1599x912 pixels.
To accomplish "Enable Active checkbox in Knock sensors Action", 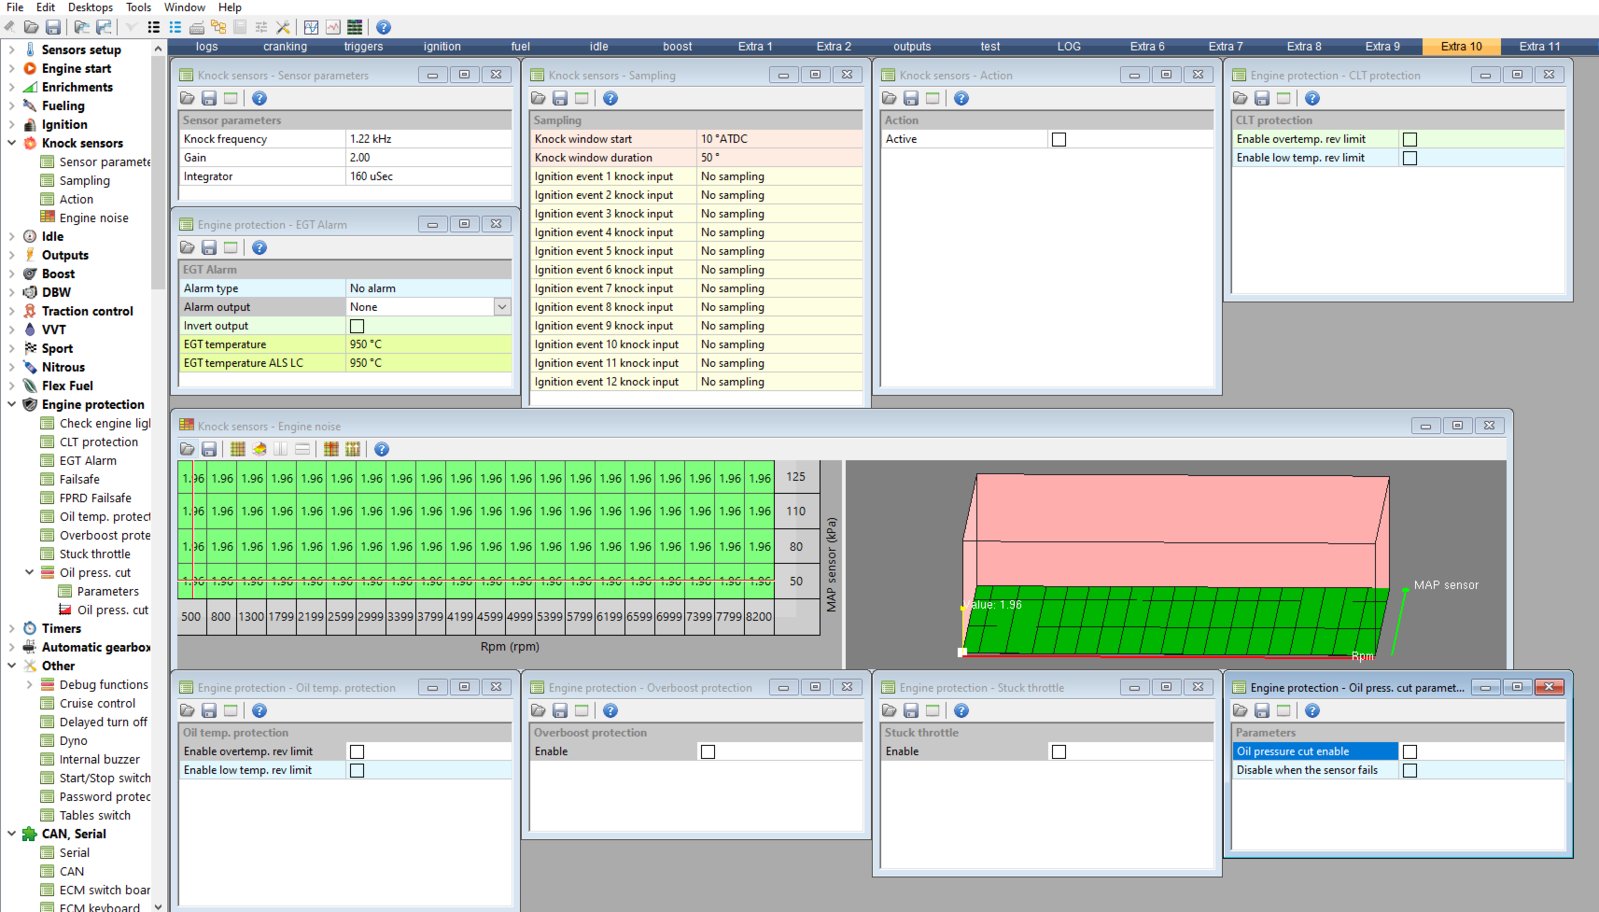I will (x=1059, y=139).
